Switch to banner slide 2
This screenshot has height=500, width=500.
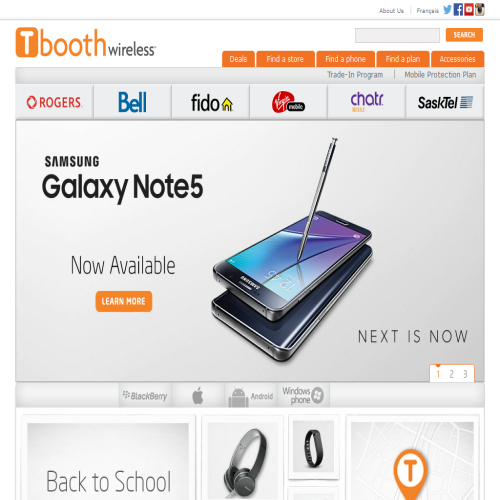[x=451, y=374]
